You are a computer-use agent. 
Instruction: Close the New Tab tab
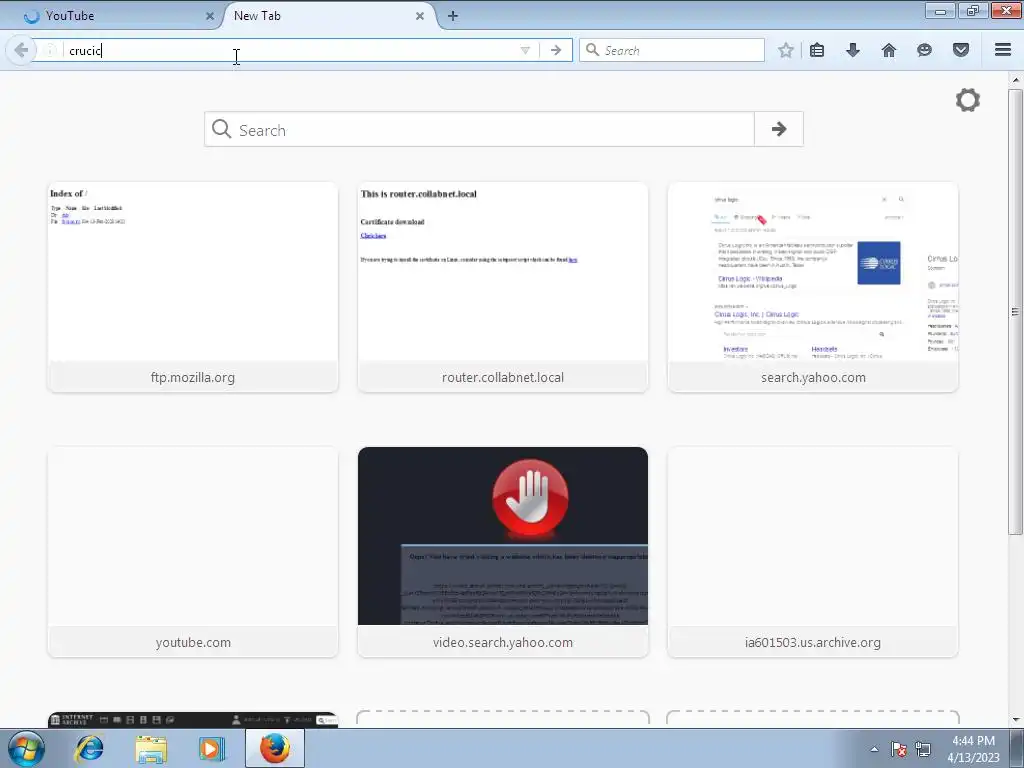click(420, 16)
